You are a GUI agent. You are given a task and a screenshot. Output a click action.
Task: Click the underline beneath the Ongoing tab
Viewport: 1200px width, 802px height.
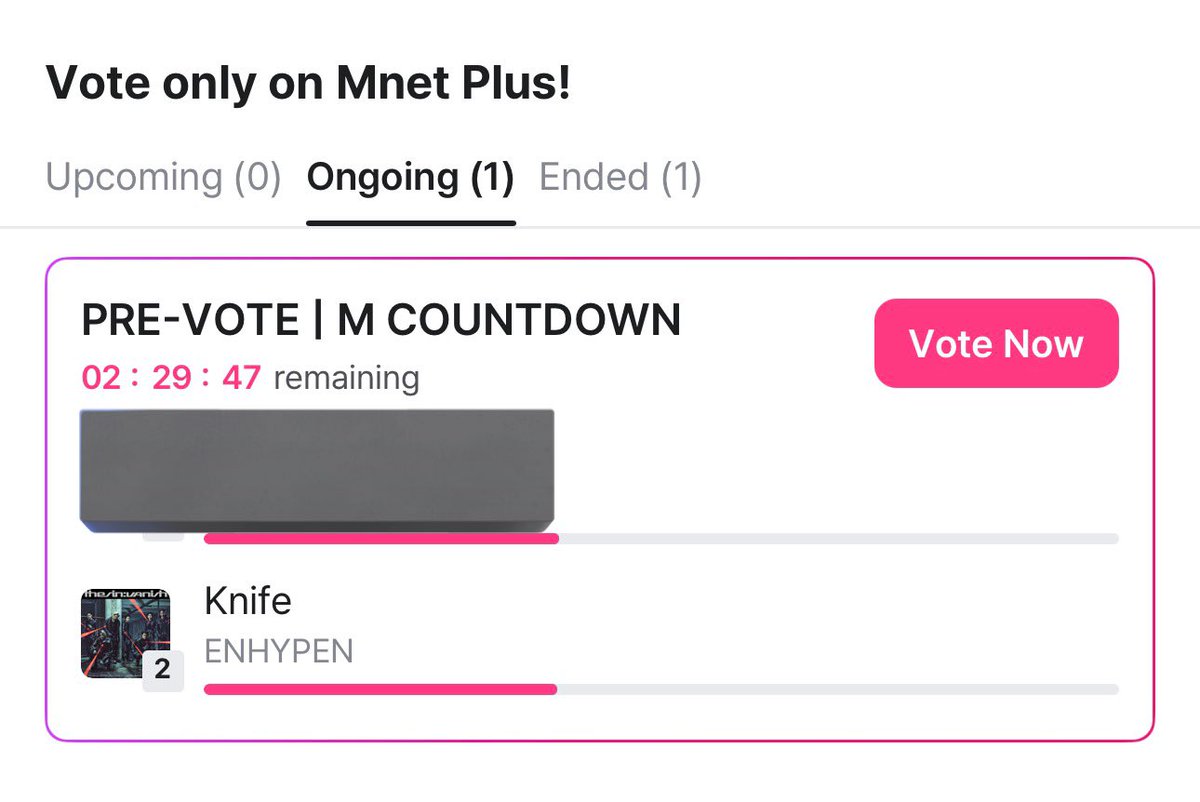tap(410, 222)
